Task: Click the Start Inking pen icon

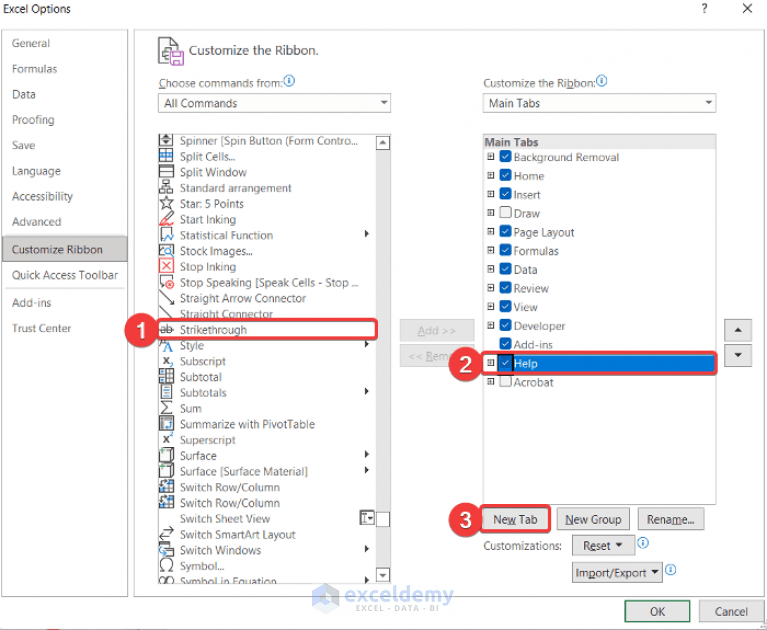Action: (x=166, y=219)
